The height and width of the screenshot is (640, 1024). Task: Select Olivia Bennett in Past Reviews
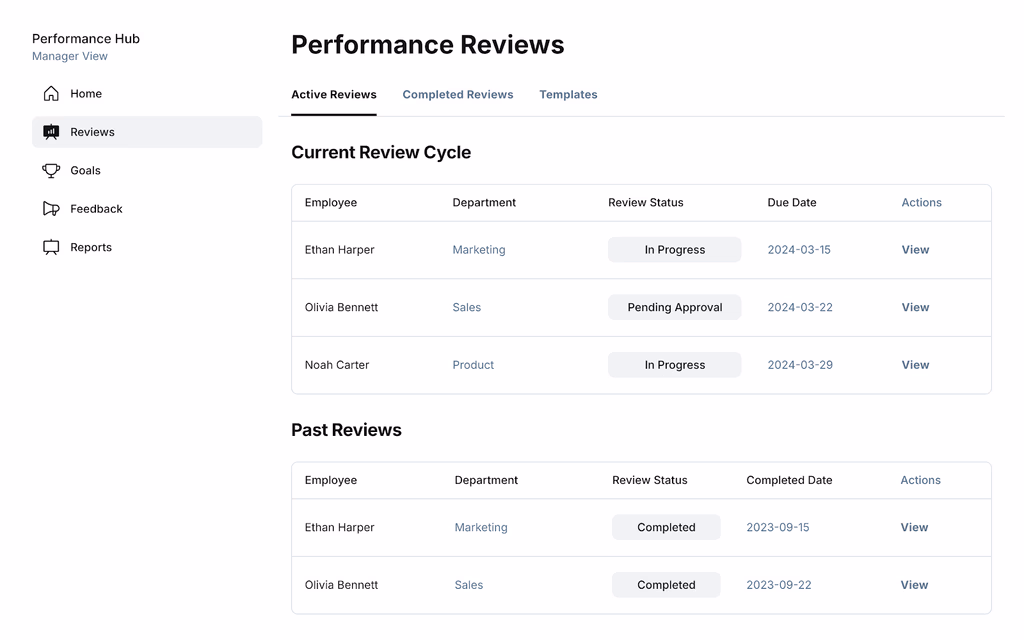click(x=341, y=584)
